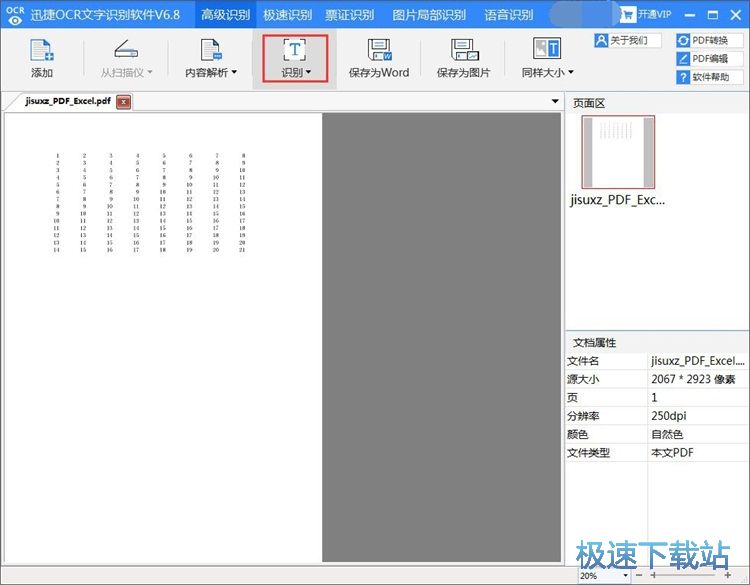Click the 开通VIP button

pos(646,15)
